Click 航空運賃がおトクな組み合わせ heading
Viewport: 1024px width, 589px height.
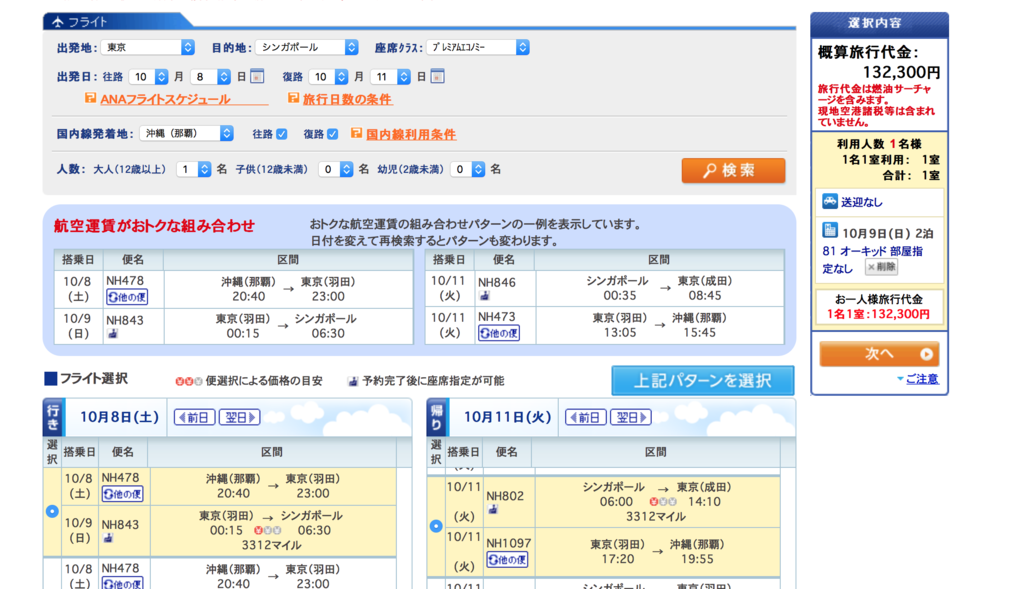tap(154, 226)
